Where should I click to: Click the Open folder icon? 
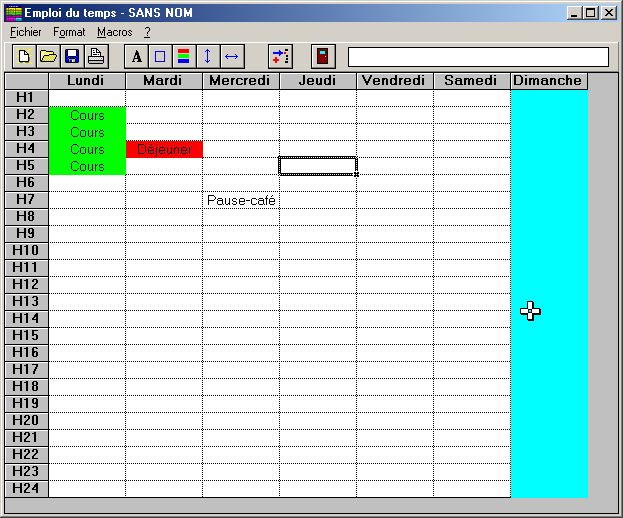(x=47, y=56)
